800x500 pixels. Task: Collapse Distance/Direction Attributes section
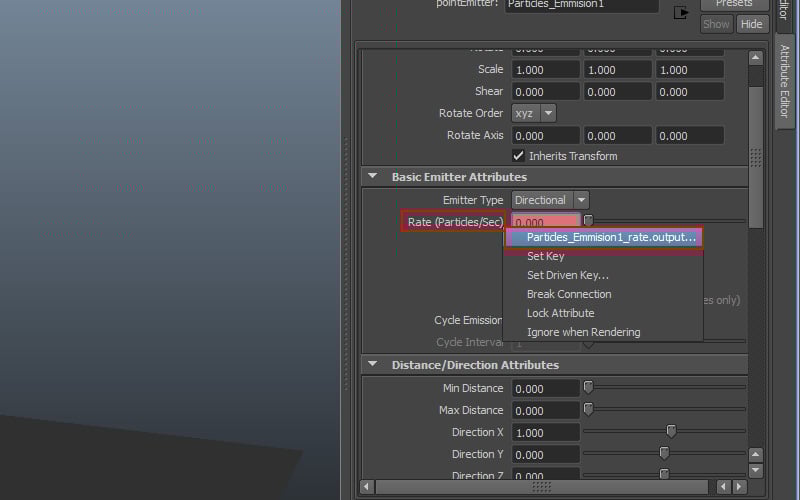click(372, 365)
